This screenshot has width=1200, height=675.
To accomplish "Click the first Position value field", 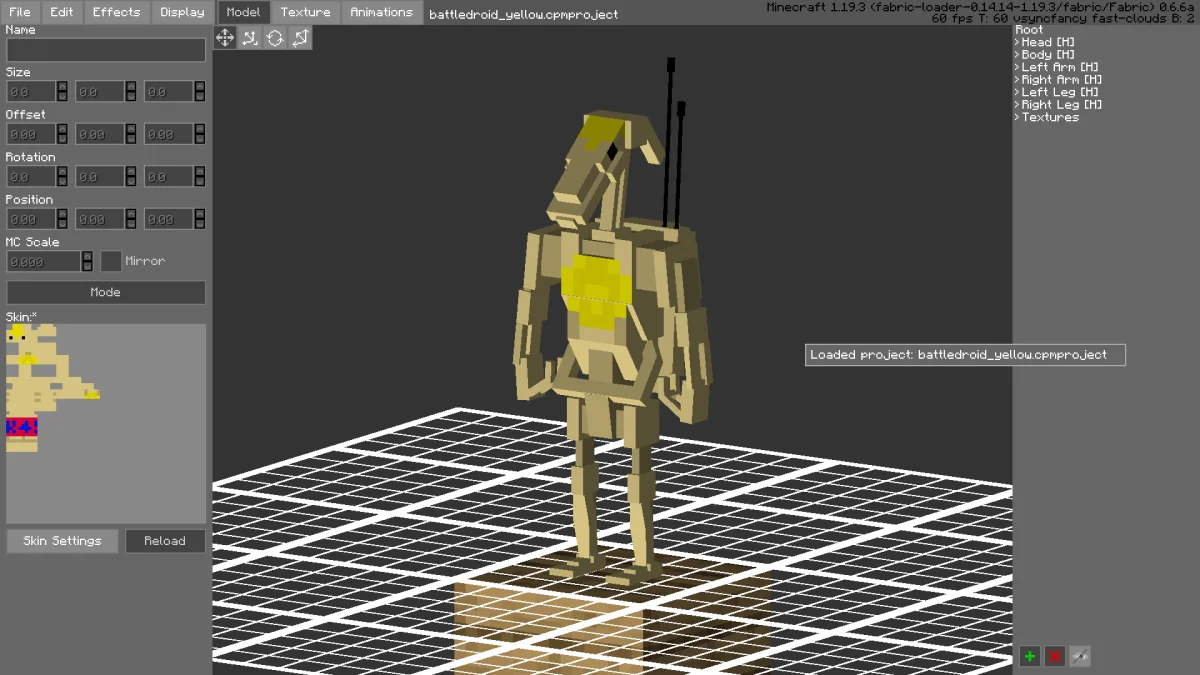I will [31, 219].
